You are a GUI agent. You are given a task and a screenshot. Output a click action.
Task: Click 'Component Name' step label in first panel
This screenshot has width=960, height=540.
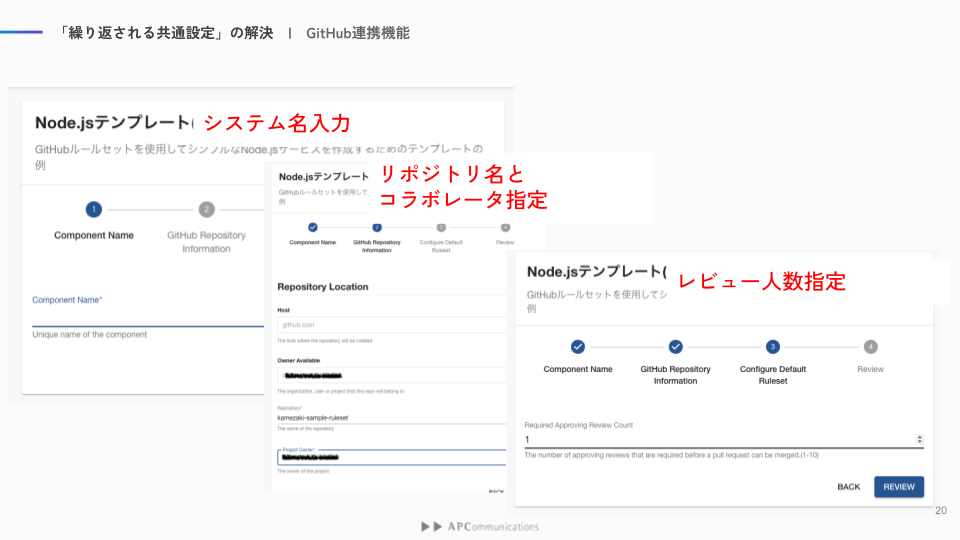tap(94, 235)
